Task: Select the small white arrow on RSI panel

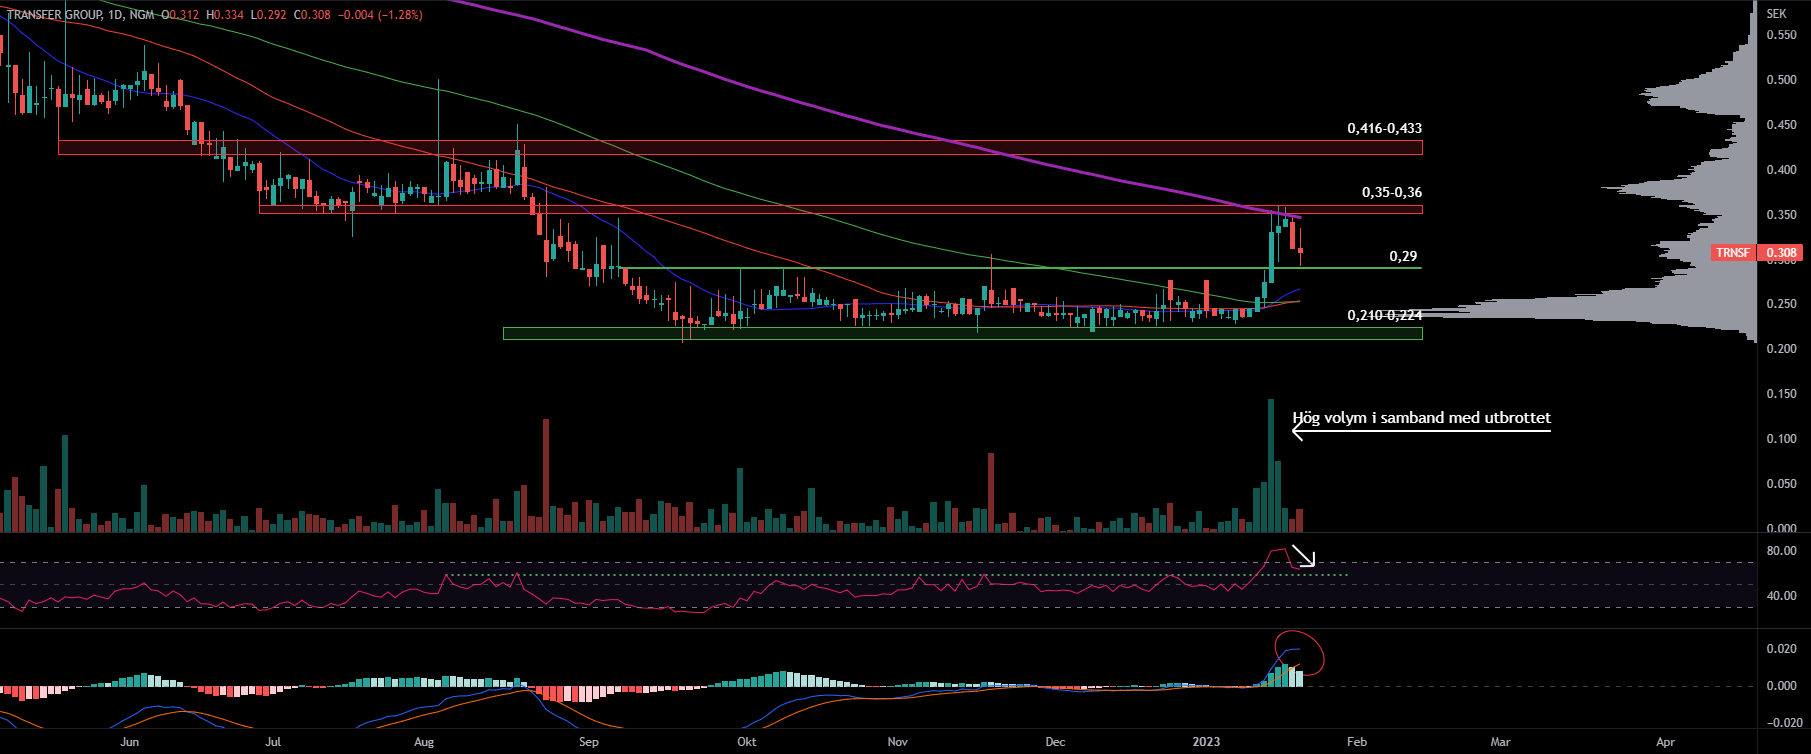Action: (x=1302, y=556)
